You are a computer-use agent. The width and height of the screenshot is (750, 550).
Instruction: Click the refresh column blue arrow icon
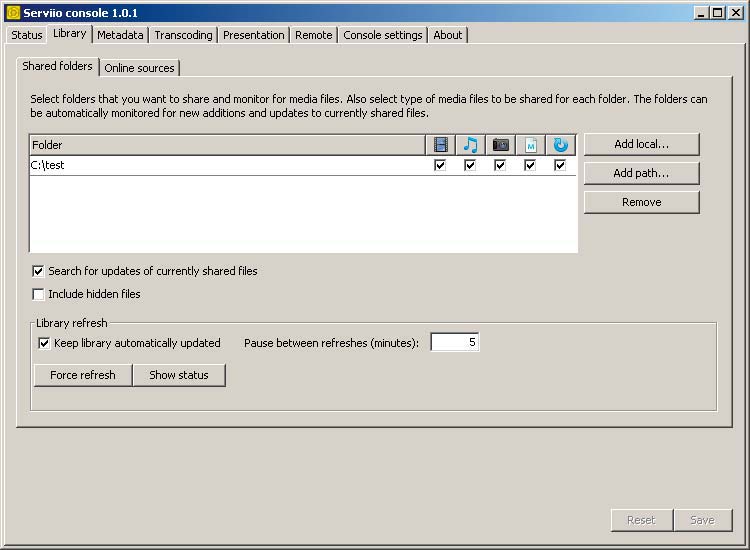560,145
